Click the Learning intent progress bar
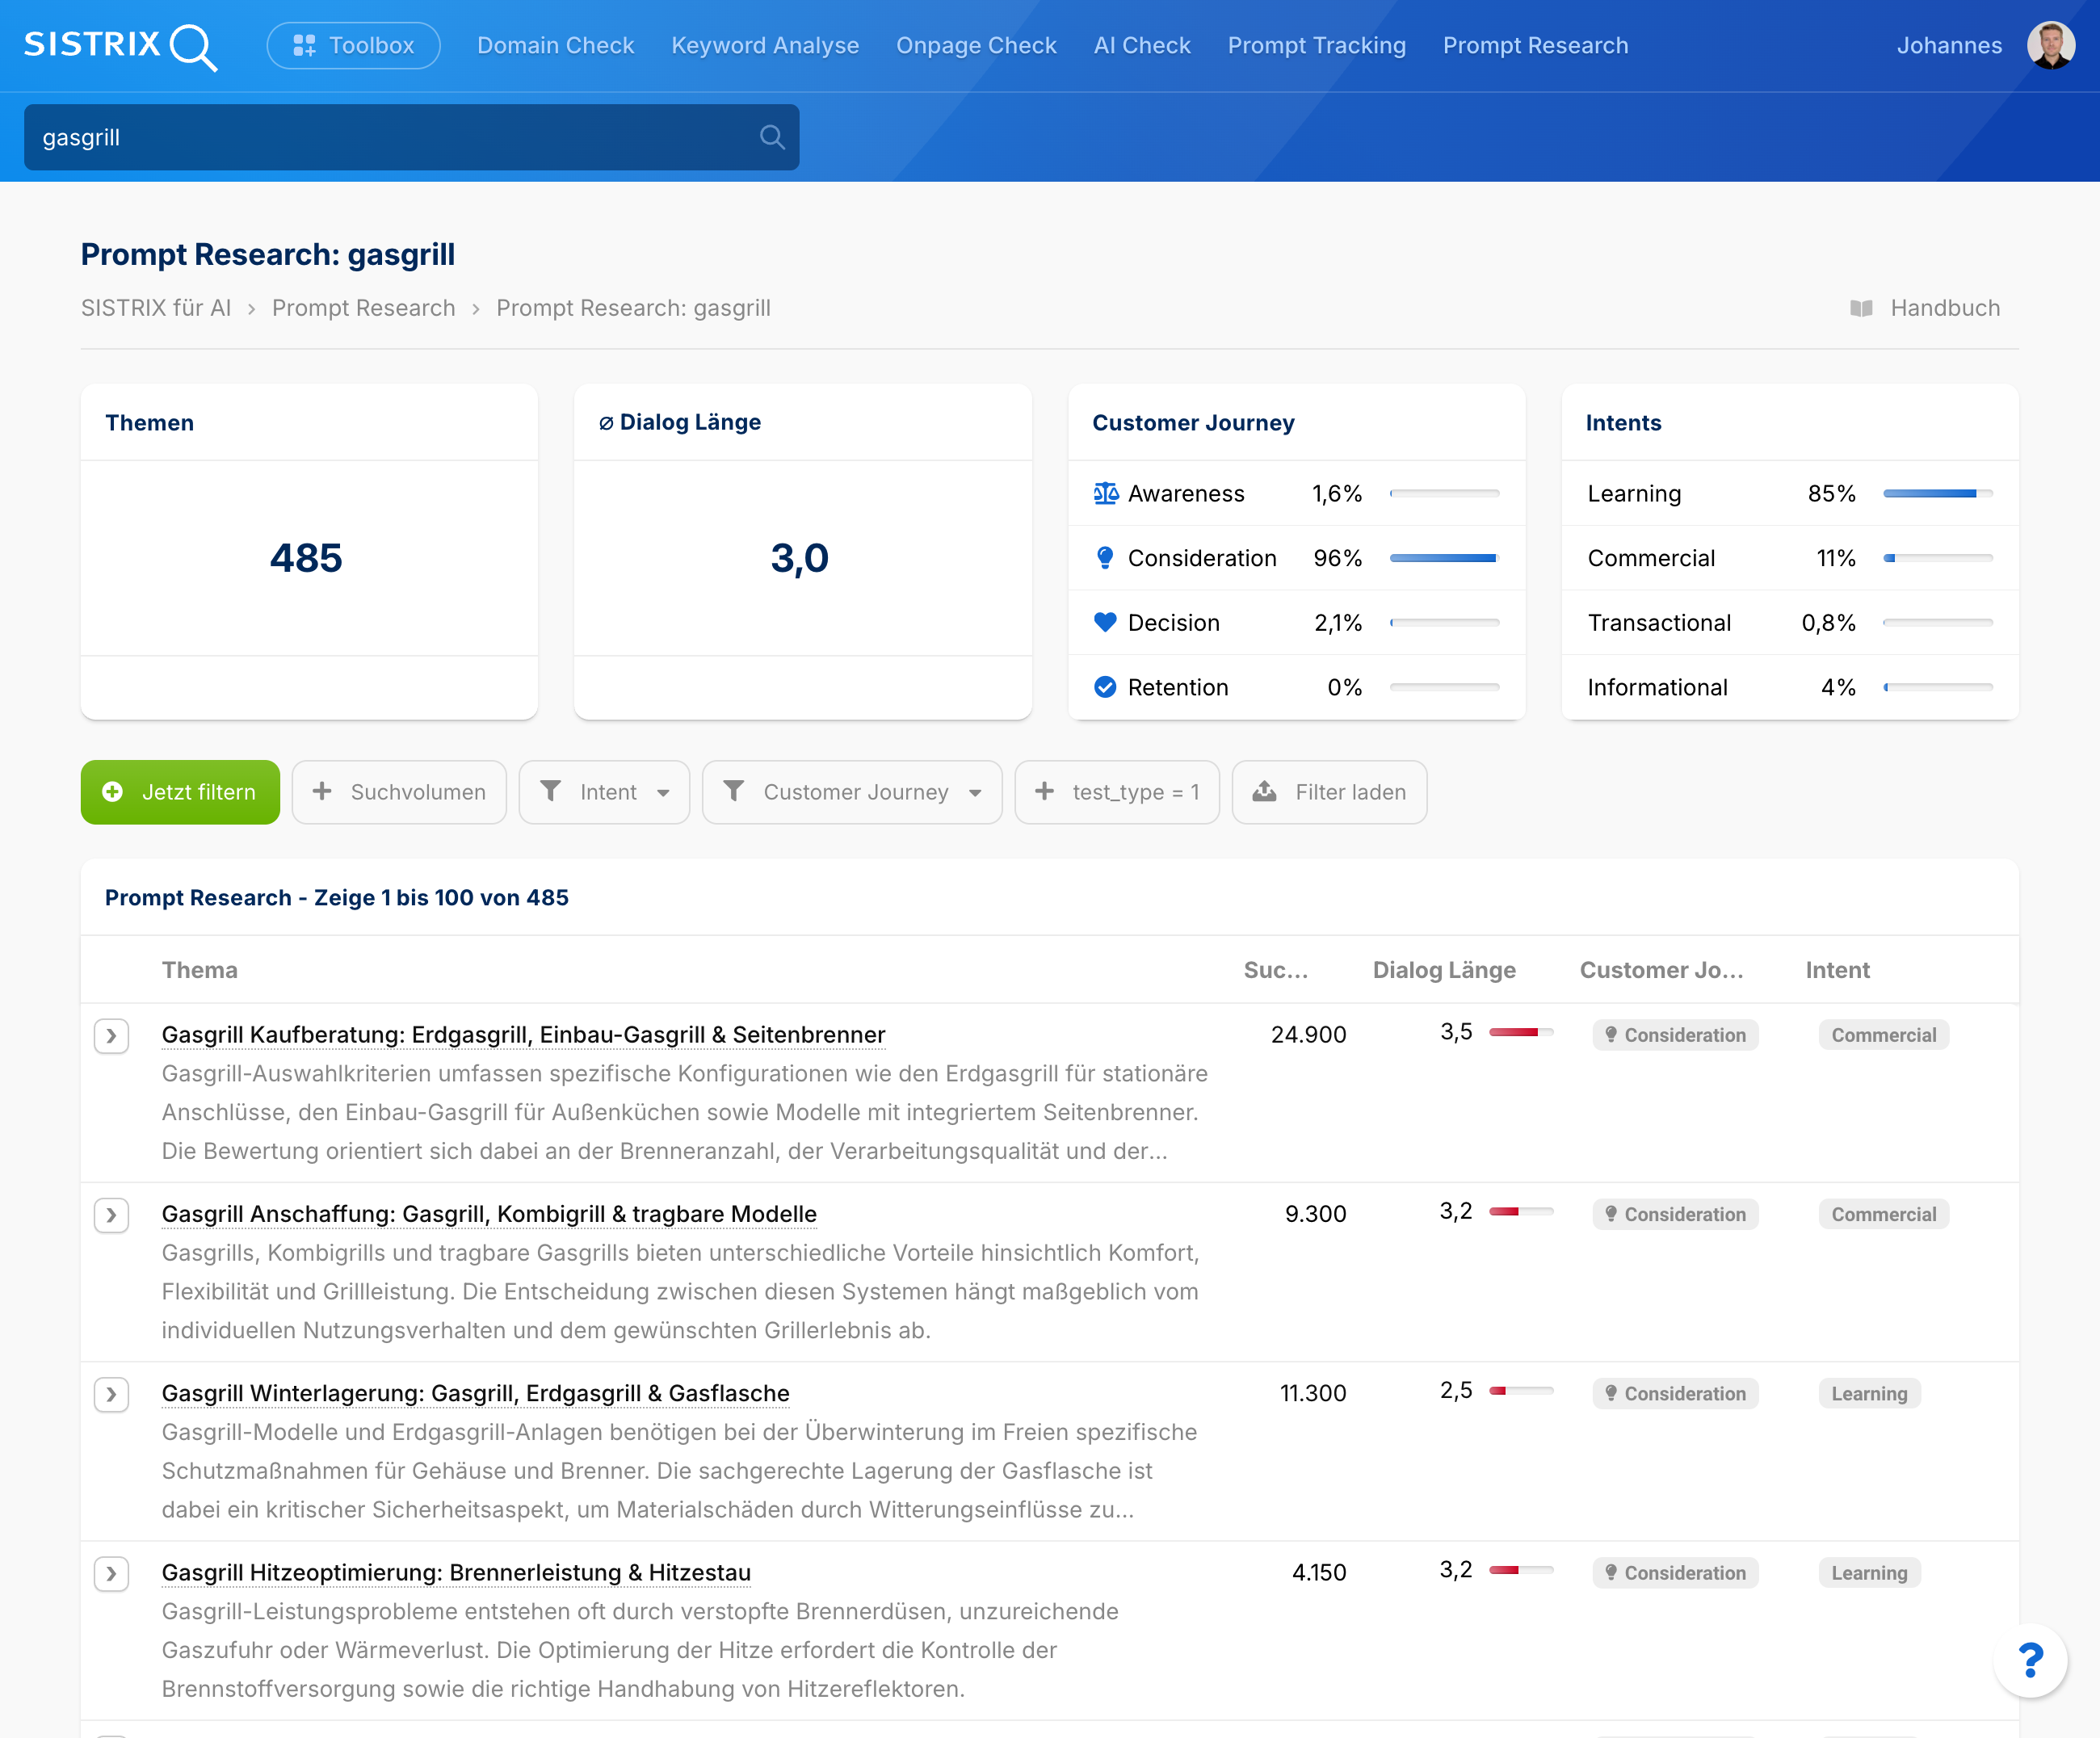The image size is (2100, 1738). click(1937, 493)
